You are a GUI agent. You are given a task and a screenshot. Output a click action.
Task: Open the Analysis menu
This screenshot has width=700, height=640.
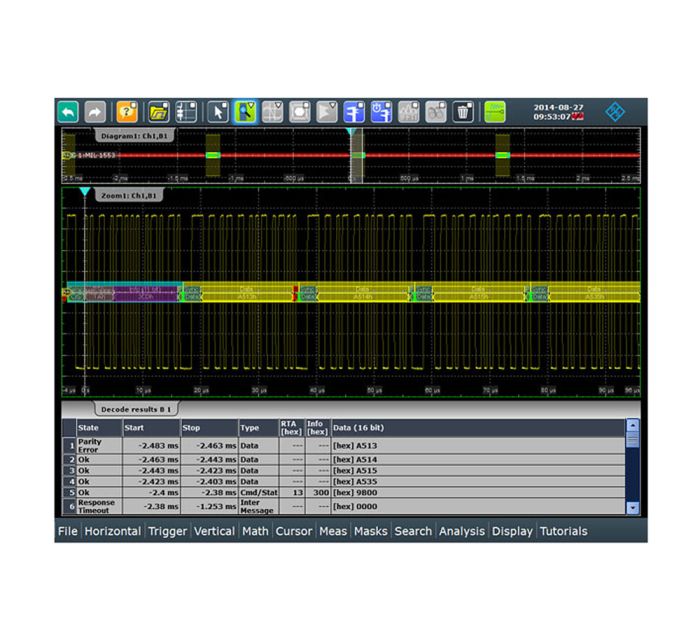[x=462, y=531]
